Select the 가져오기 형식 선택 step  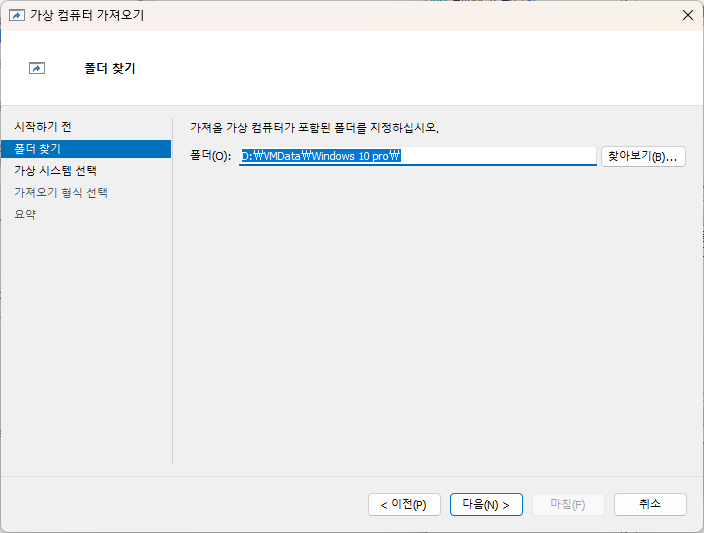pyautogui.click(x=61, y=193)
